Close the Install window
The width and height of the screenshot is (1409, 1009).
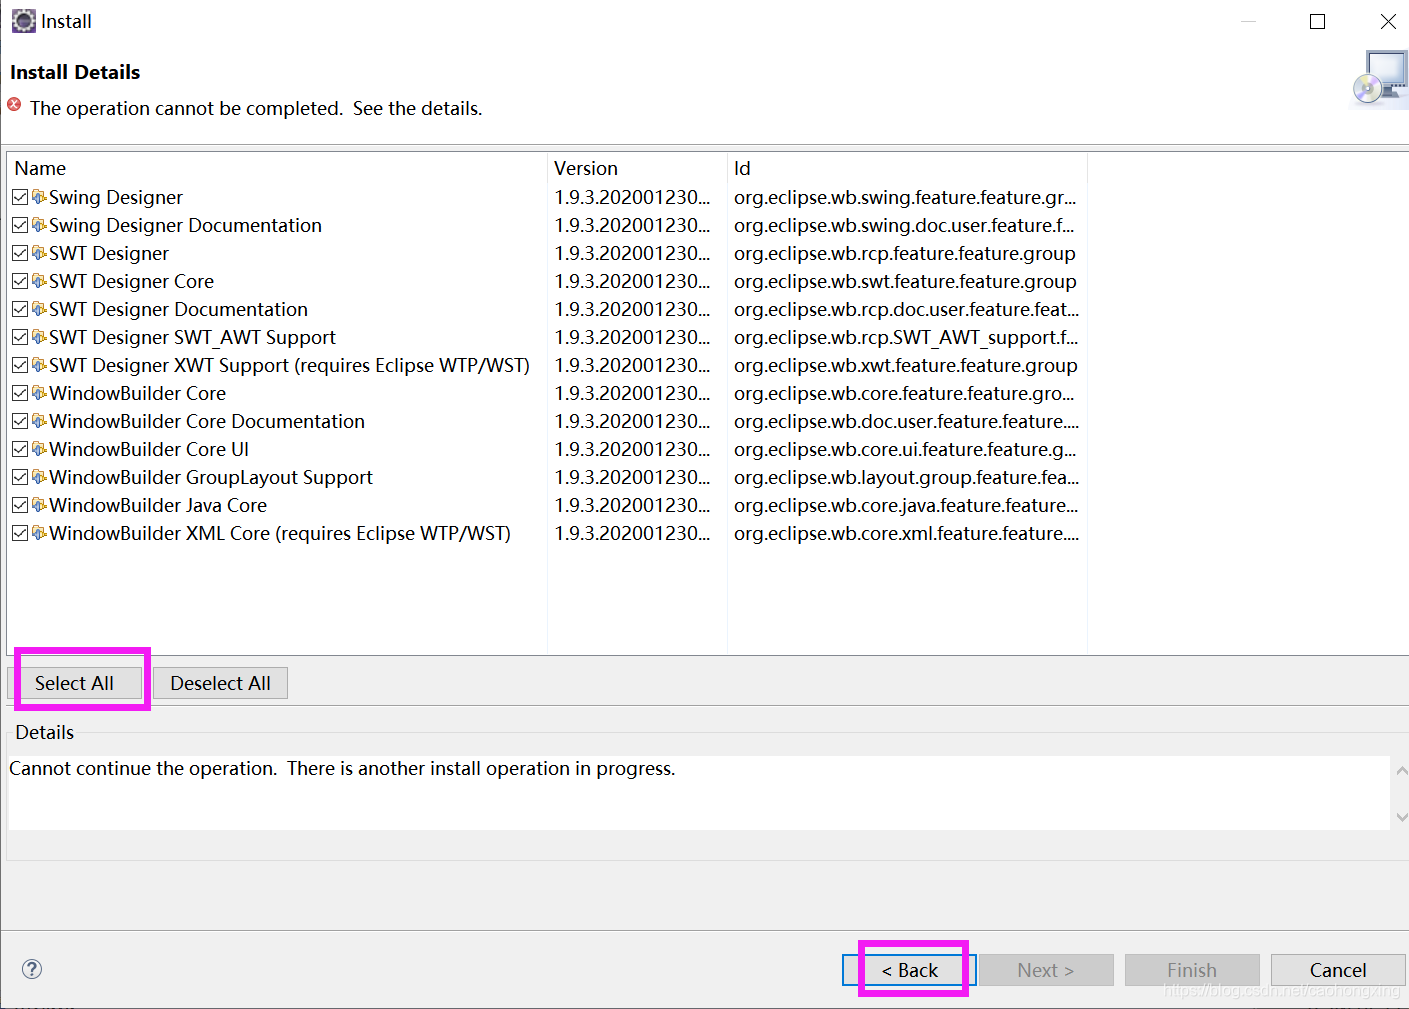(x=1388, y=21)
